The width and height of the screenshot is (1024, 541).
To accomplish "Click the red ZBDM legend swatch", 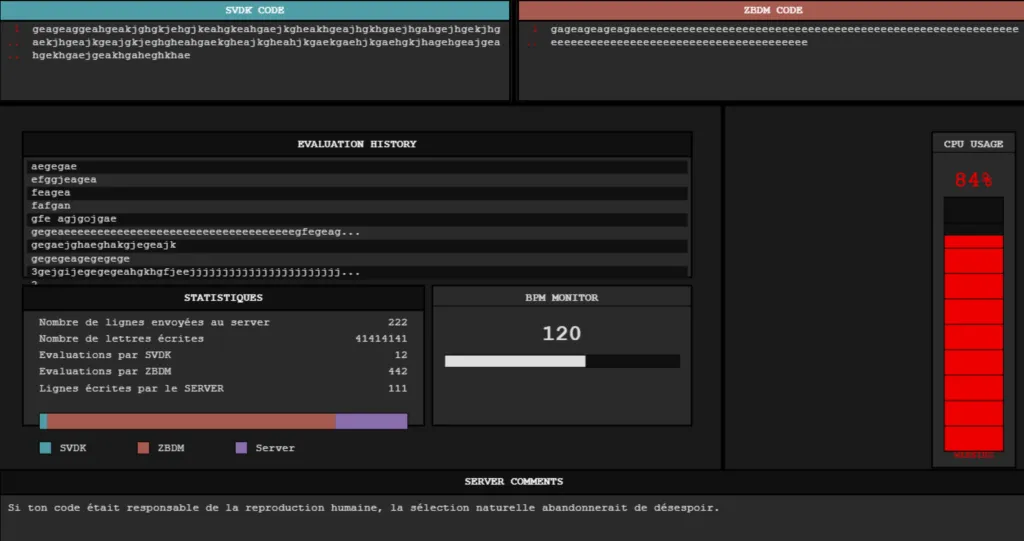I will [x=142, y=448].
